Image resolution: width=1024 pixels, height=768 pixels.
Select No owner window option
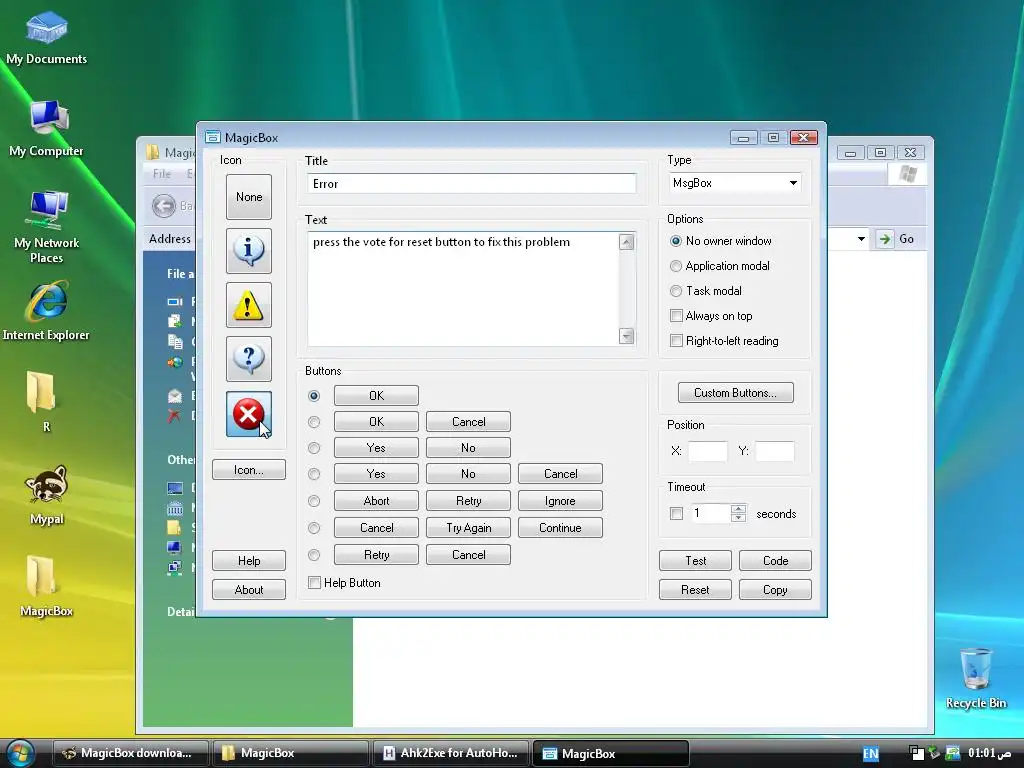(x=721, y=241)
